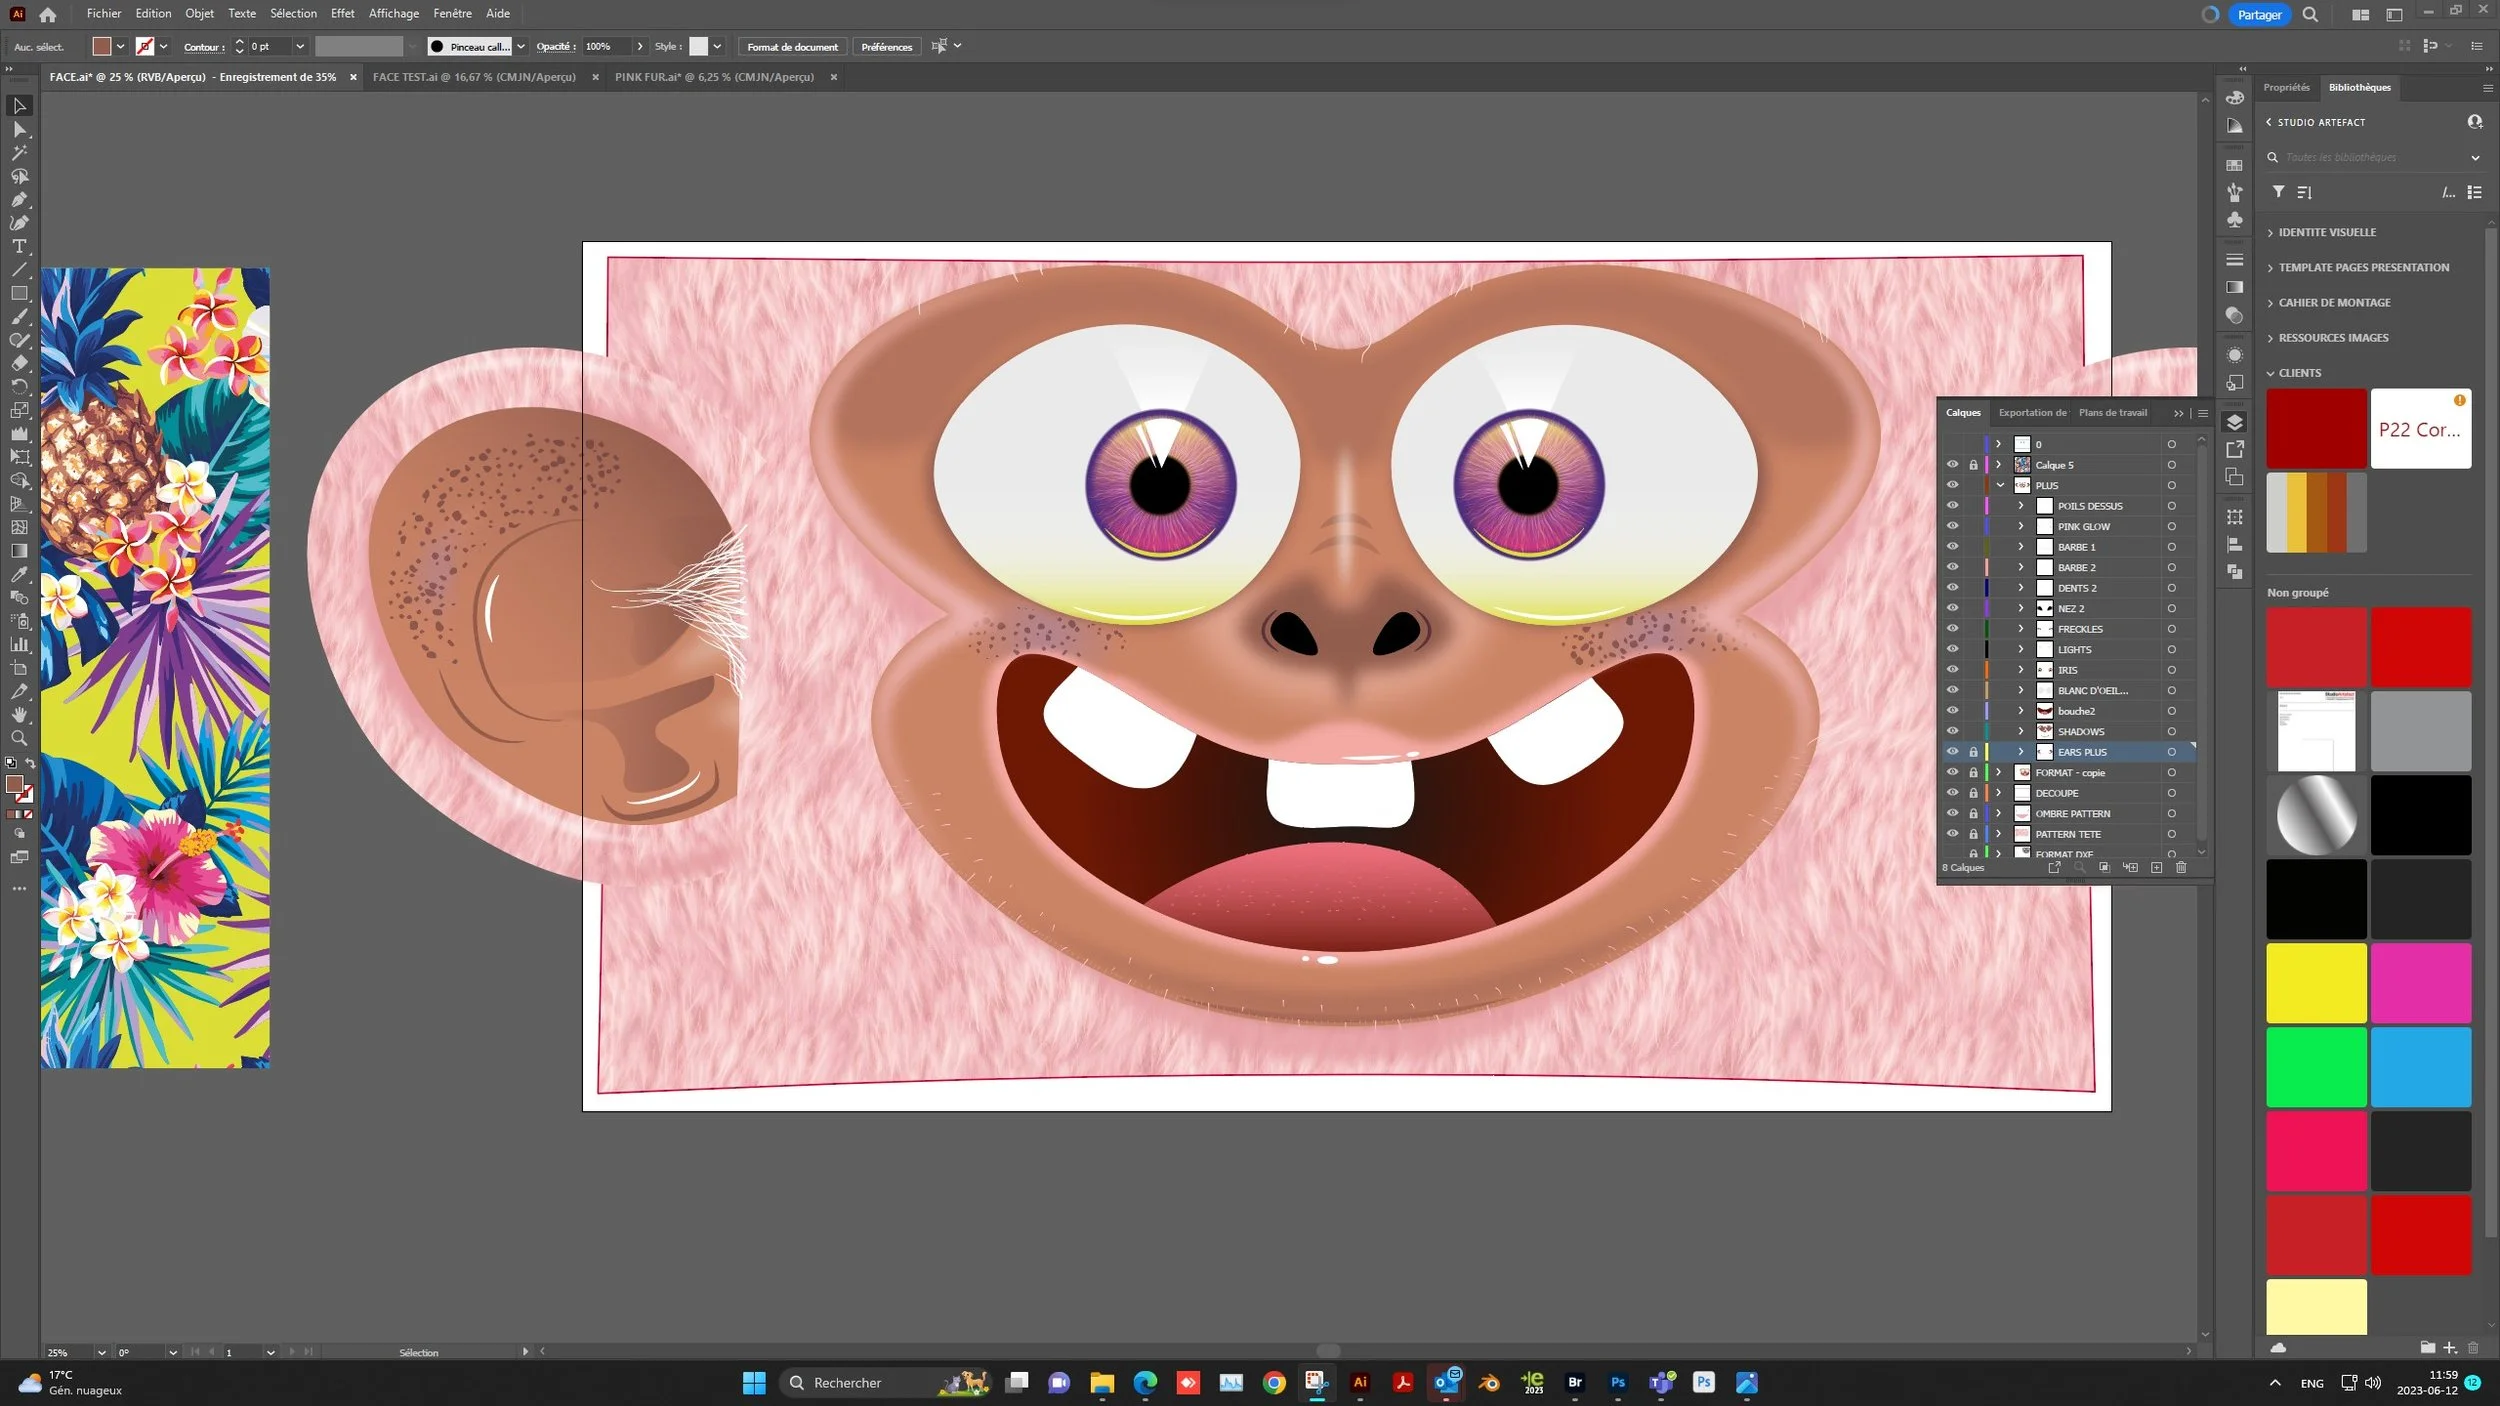
Task: Expand the IDENTITE VISUELLE library group
Action: (2270, 233)
